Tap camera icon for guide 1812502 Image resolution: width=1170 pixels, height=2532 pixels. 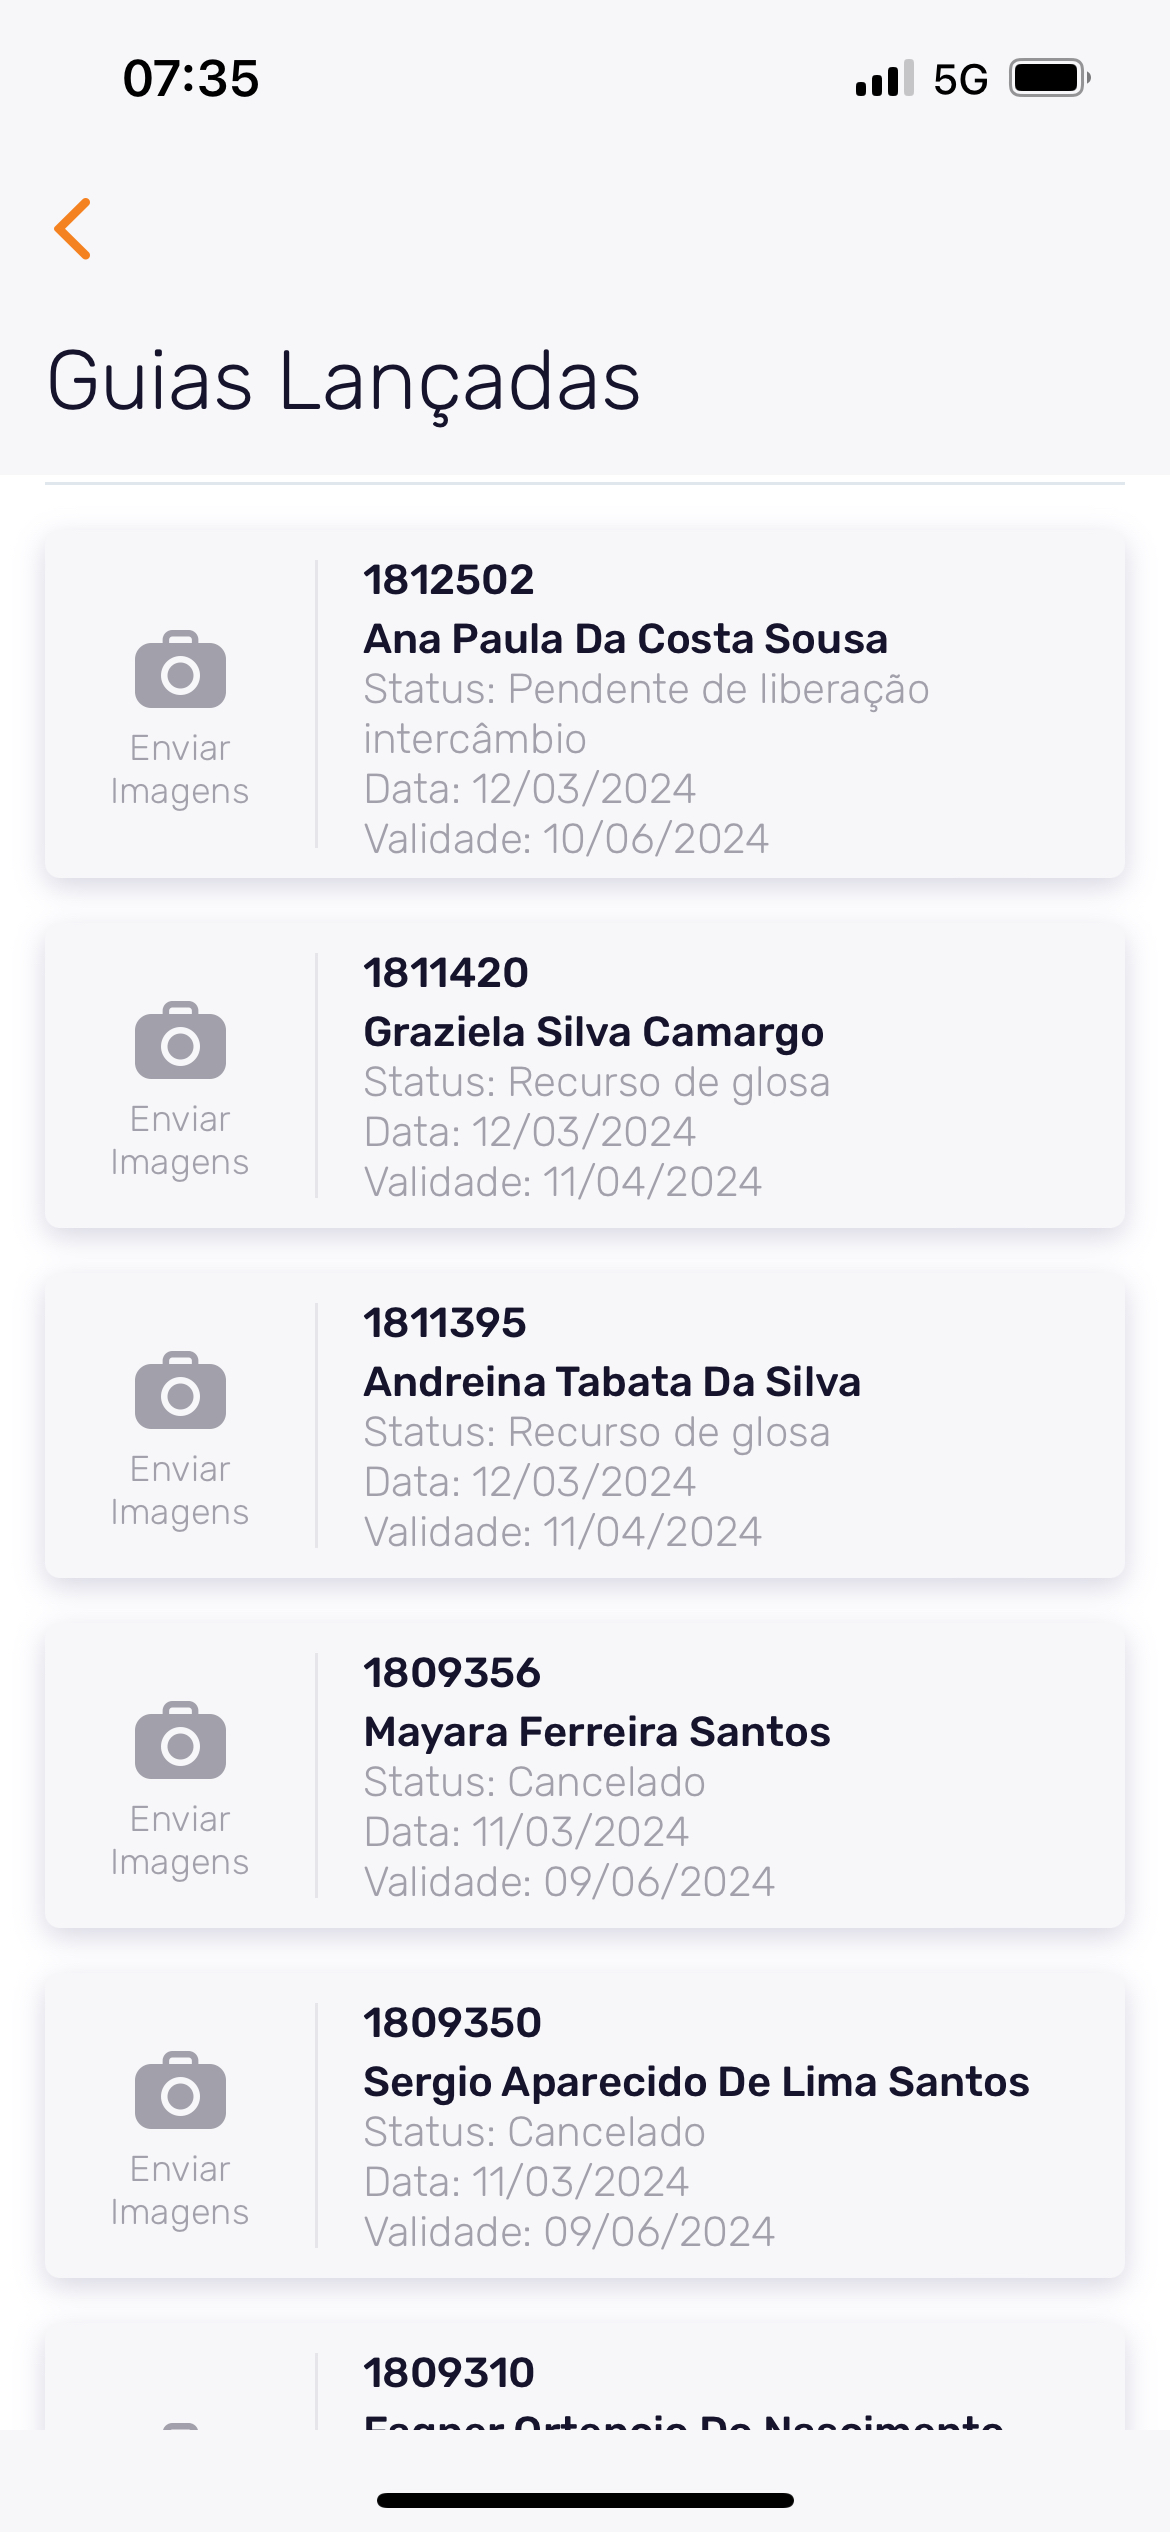point(180,670)
